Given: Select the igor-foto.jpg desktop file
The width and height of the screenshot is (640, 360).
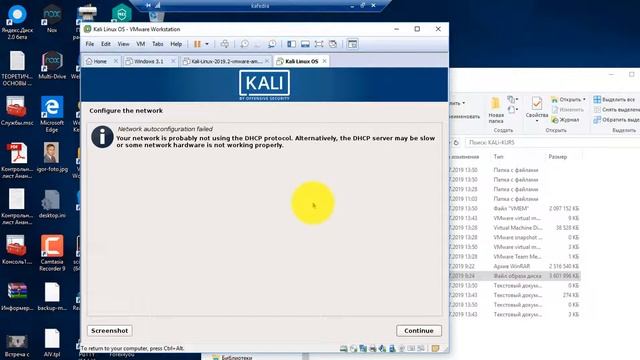Looking at the screenshot, I should coord(52,158).
